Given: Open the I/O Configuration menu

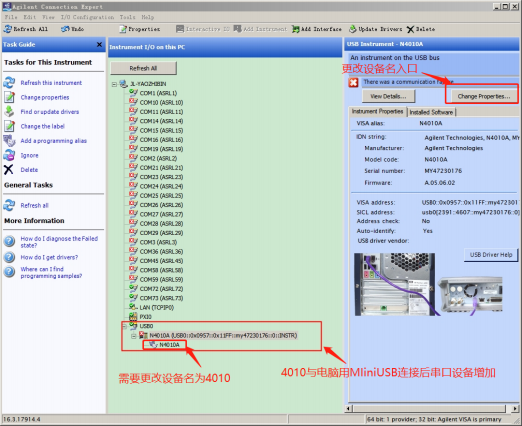Looking at the screenshot, I should [x=87, y=17].
